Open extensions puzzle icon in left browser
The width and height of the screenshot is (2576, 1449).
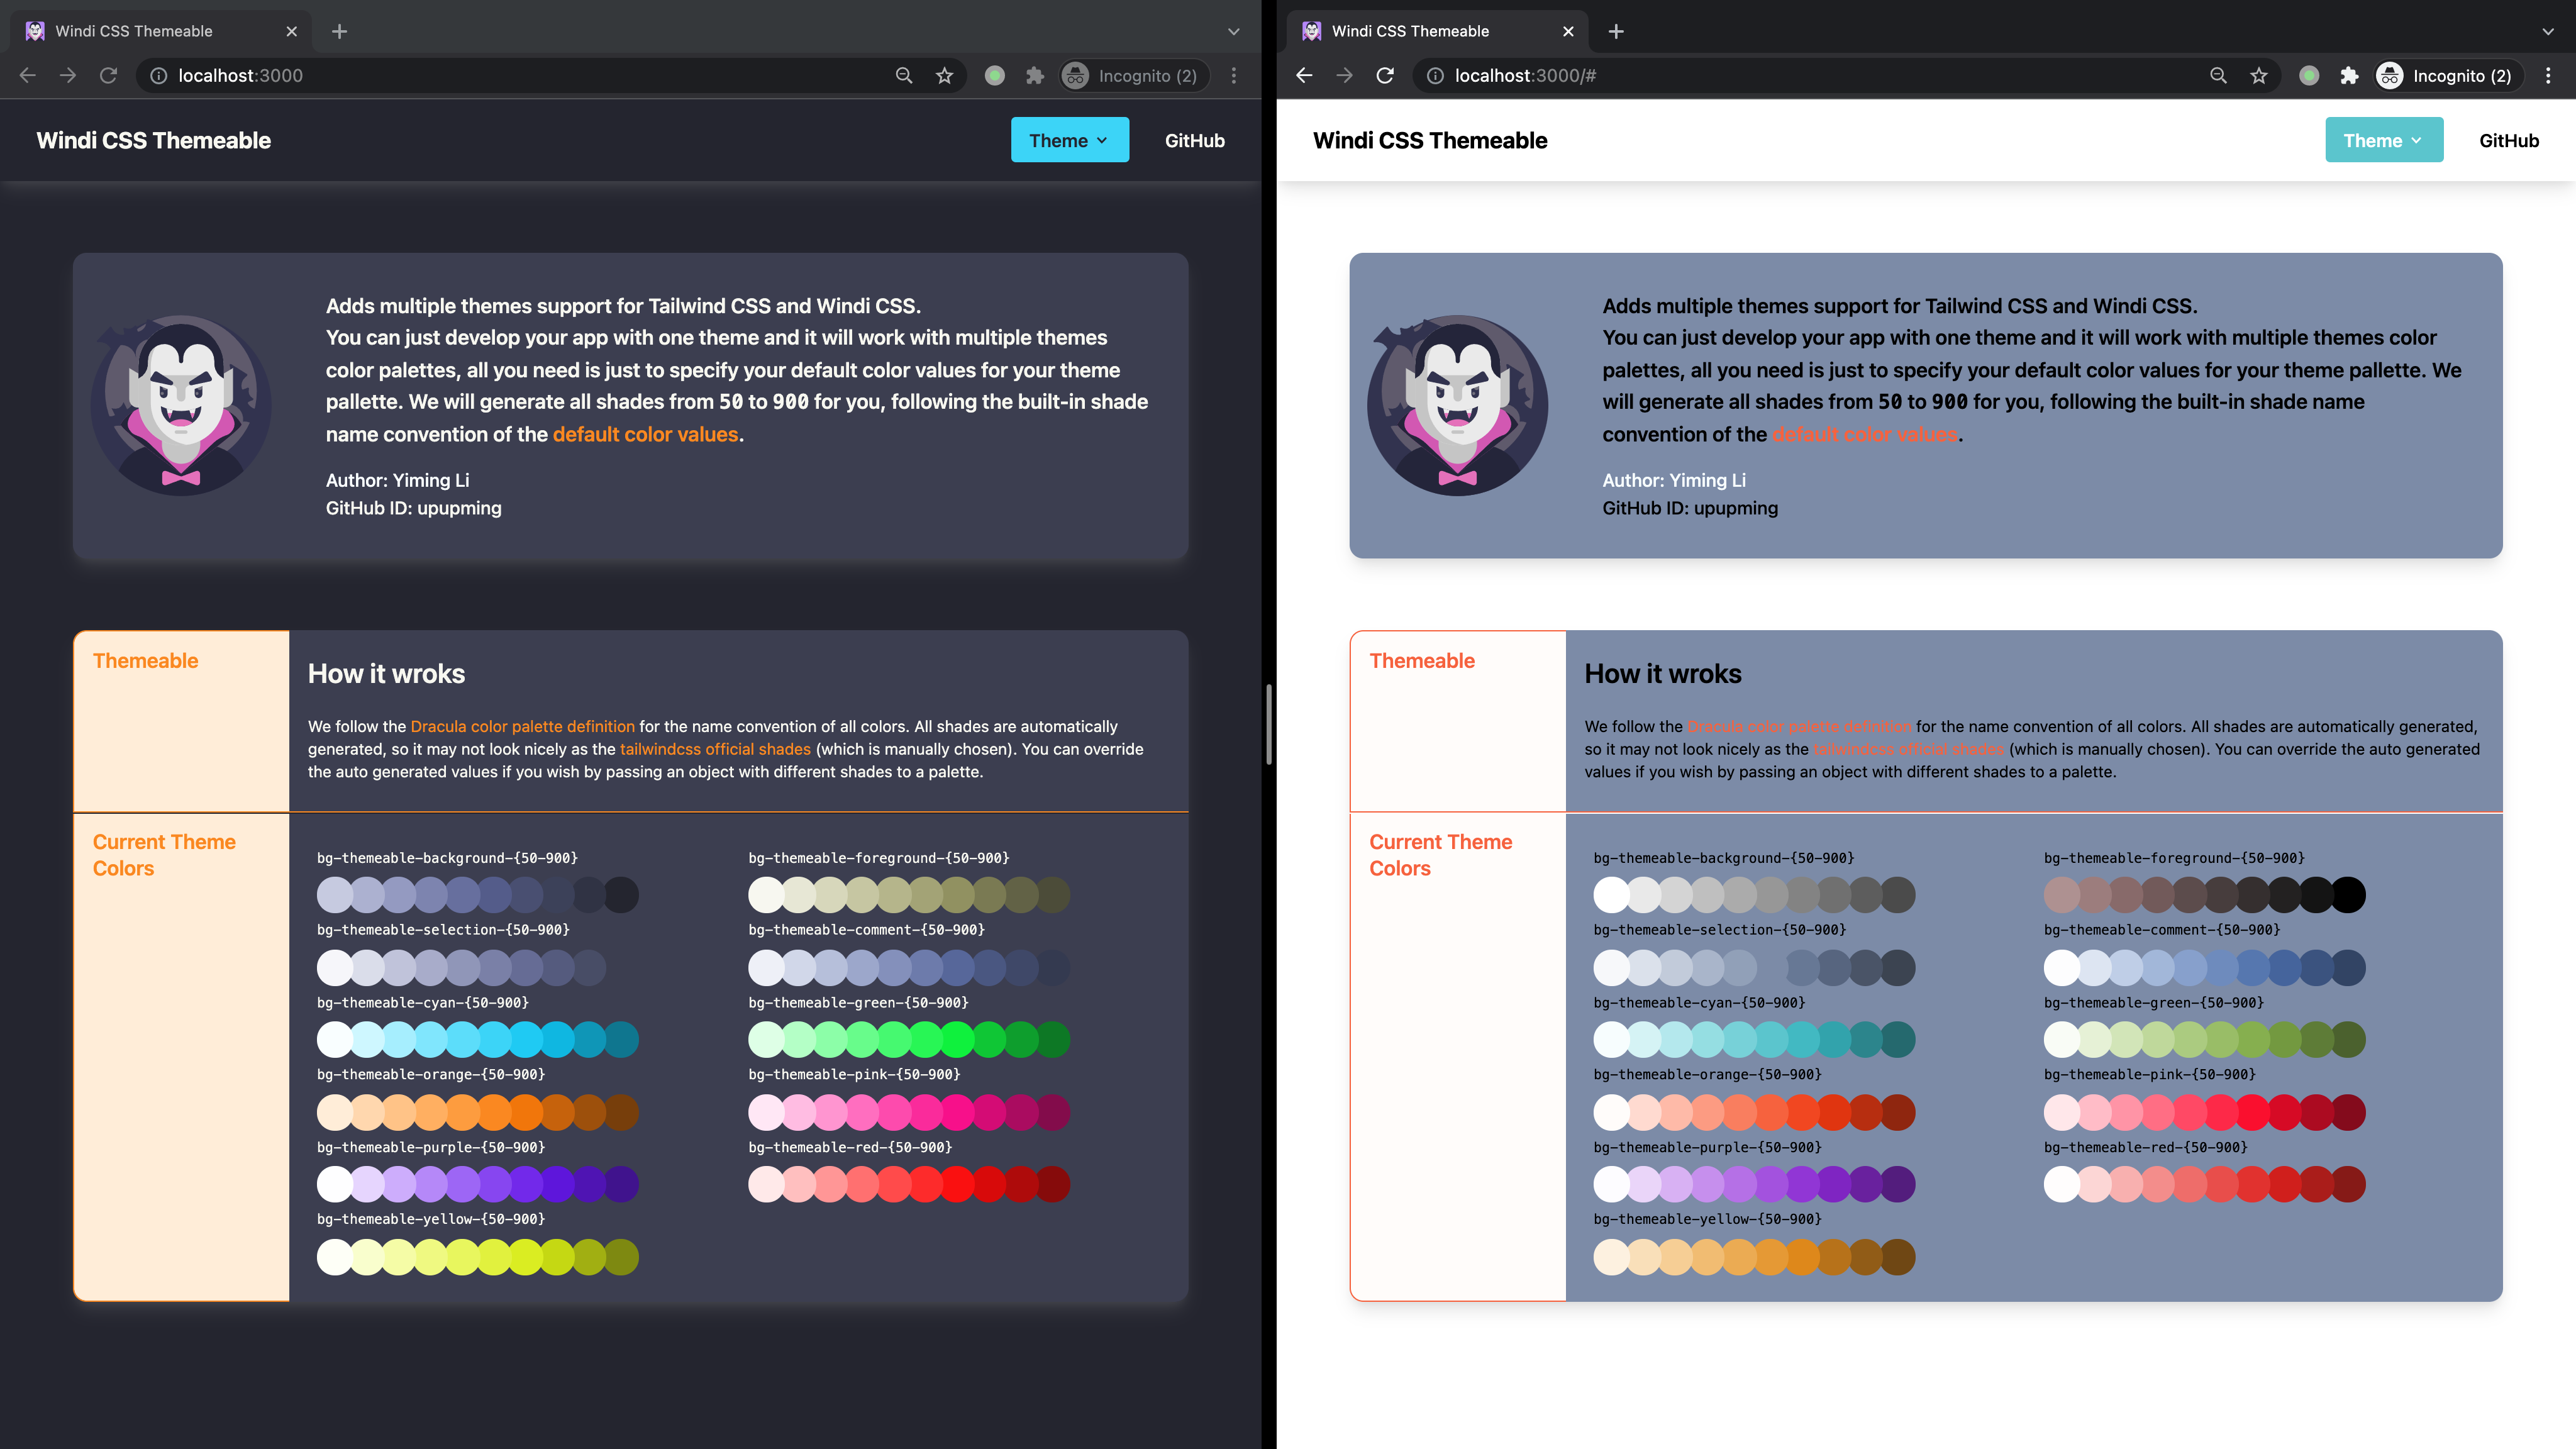[x=1035, y=75]
